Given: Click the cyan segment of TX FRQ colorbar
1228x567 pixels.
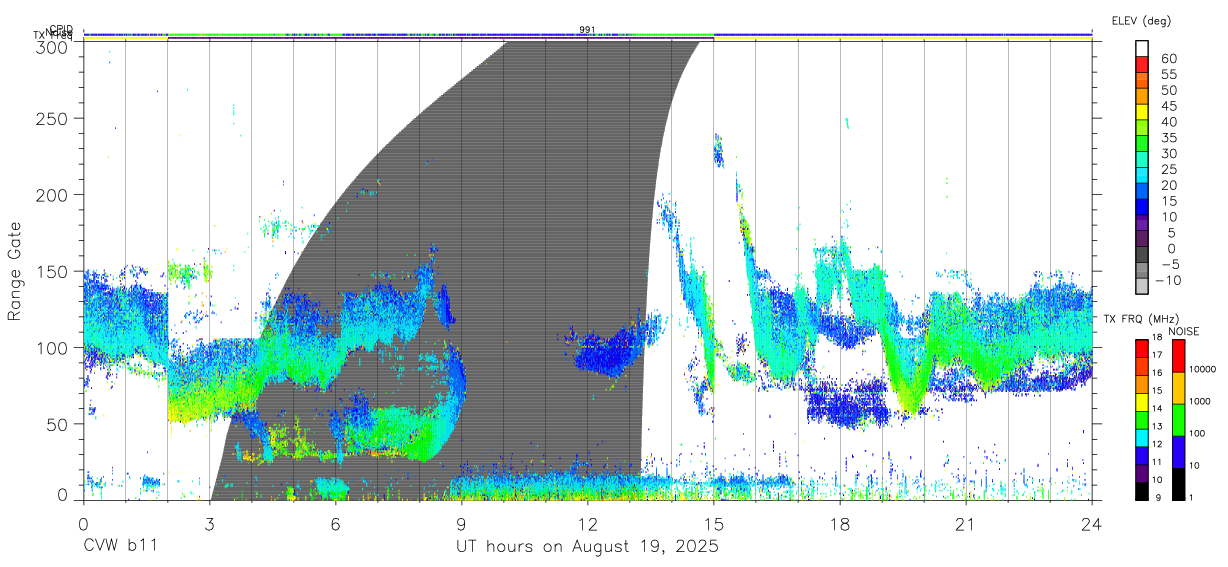Looking at the screenshot, I should (1141, 438).
